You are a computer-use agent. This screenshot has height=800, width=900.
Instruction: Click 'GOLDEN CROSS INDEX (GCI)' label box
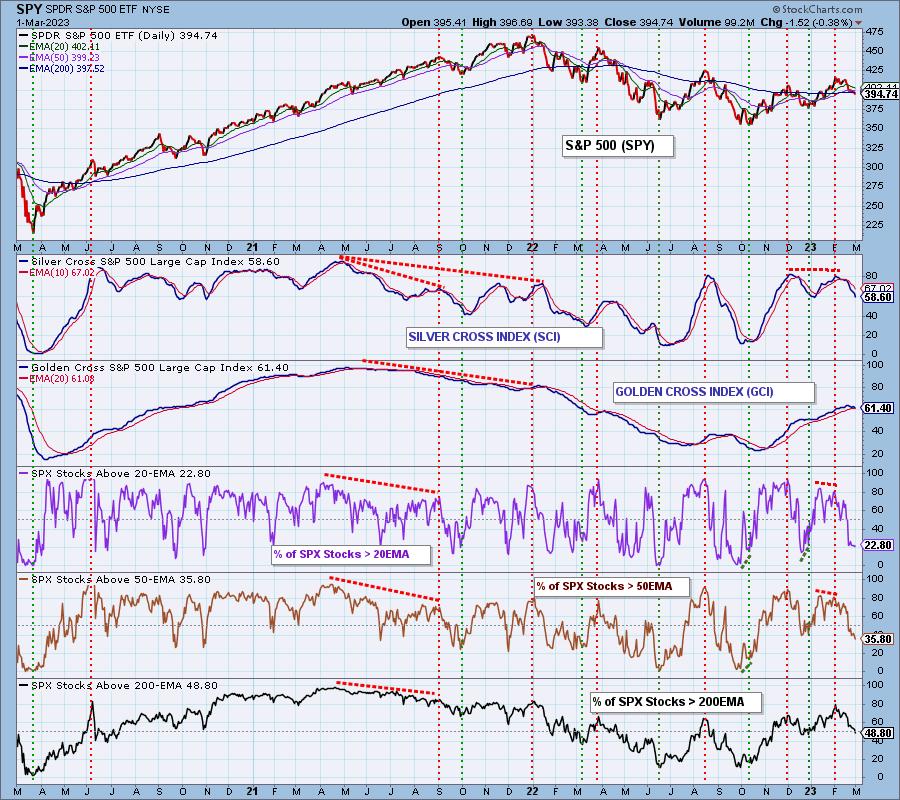click(x=713, y=392)
